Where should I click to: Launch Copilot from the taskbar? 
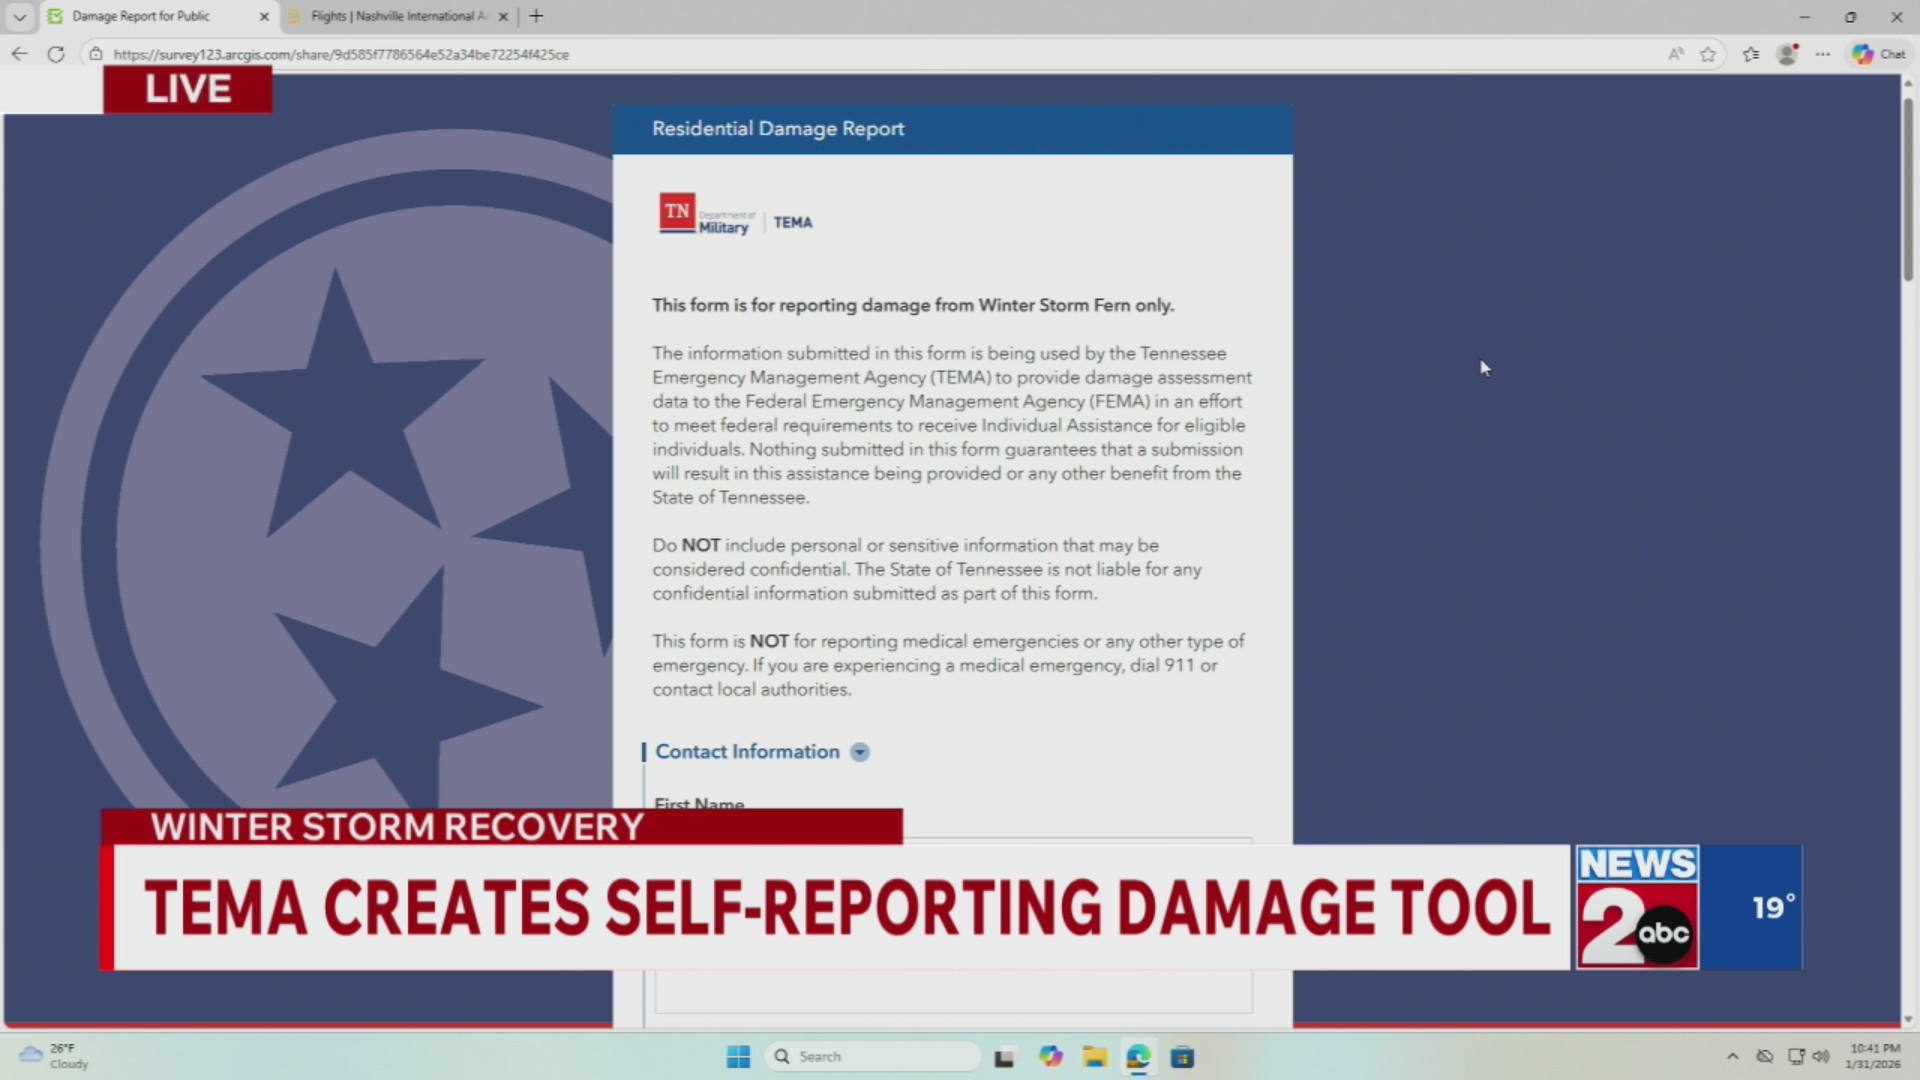[1050, 1057]
